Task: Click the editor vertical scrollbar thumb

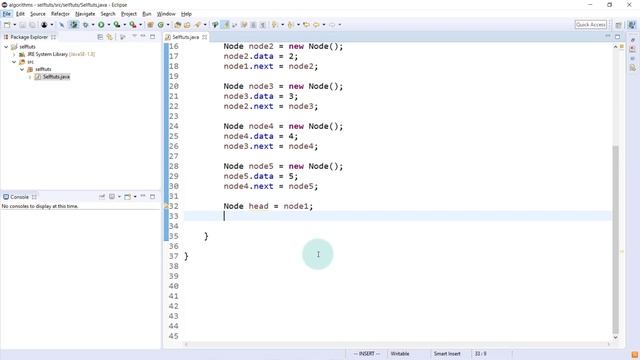Action: point(616,240)
